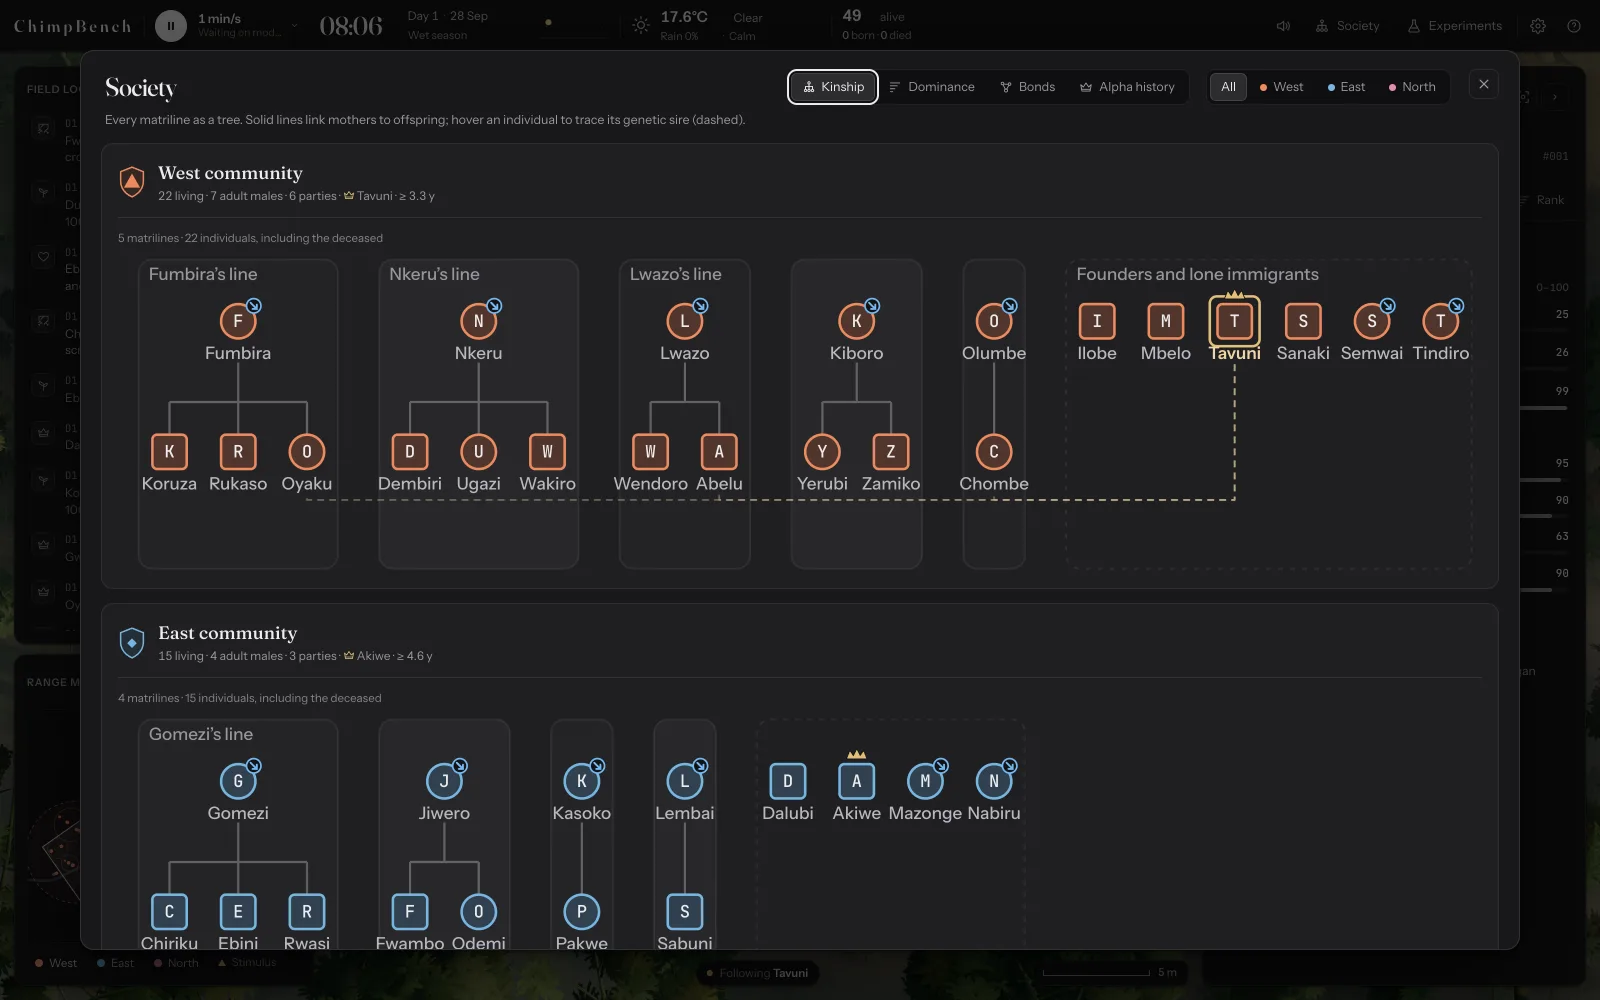Screen dimensions: 1600x1000
Task: Select Fumbira's node in the kinship tree
Action: click(x=238, y=321)
